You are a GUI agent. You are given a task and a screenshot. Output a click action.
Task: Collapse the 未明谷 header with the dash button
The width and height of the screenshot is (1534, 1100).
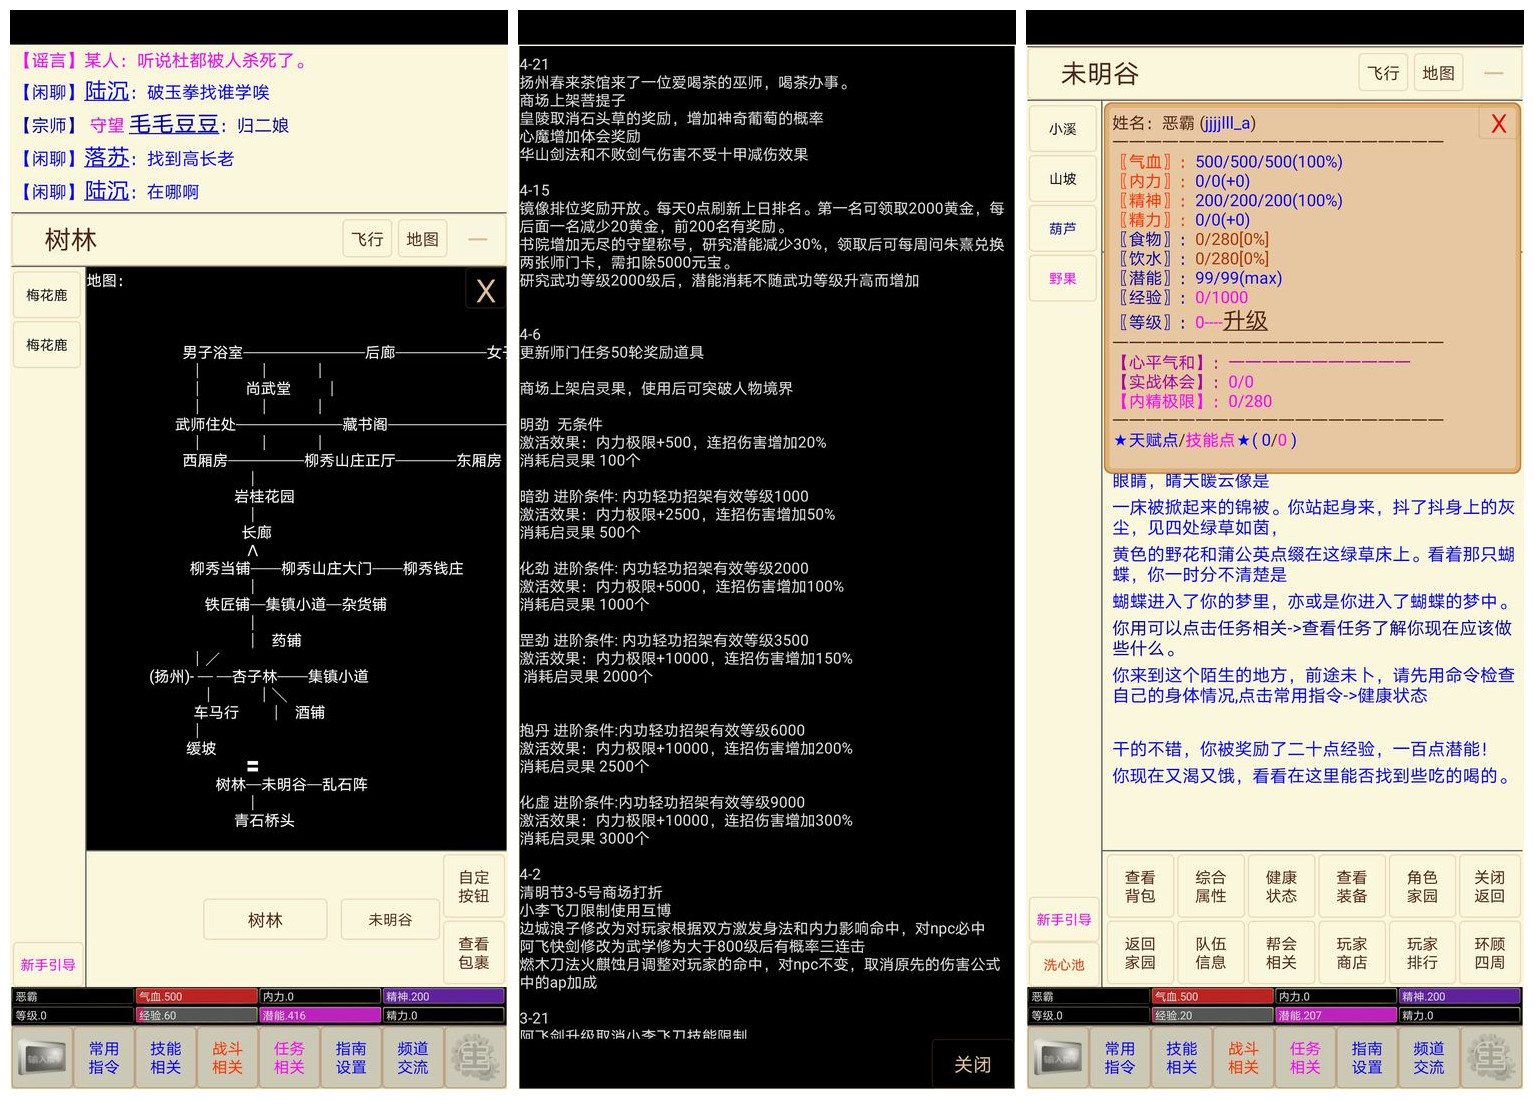point(1493,73)
